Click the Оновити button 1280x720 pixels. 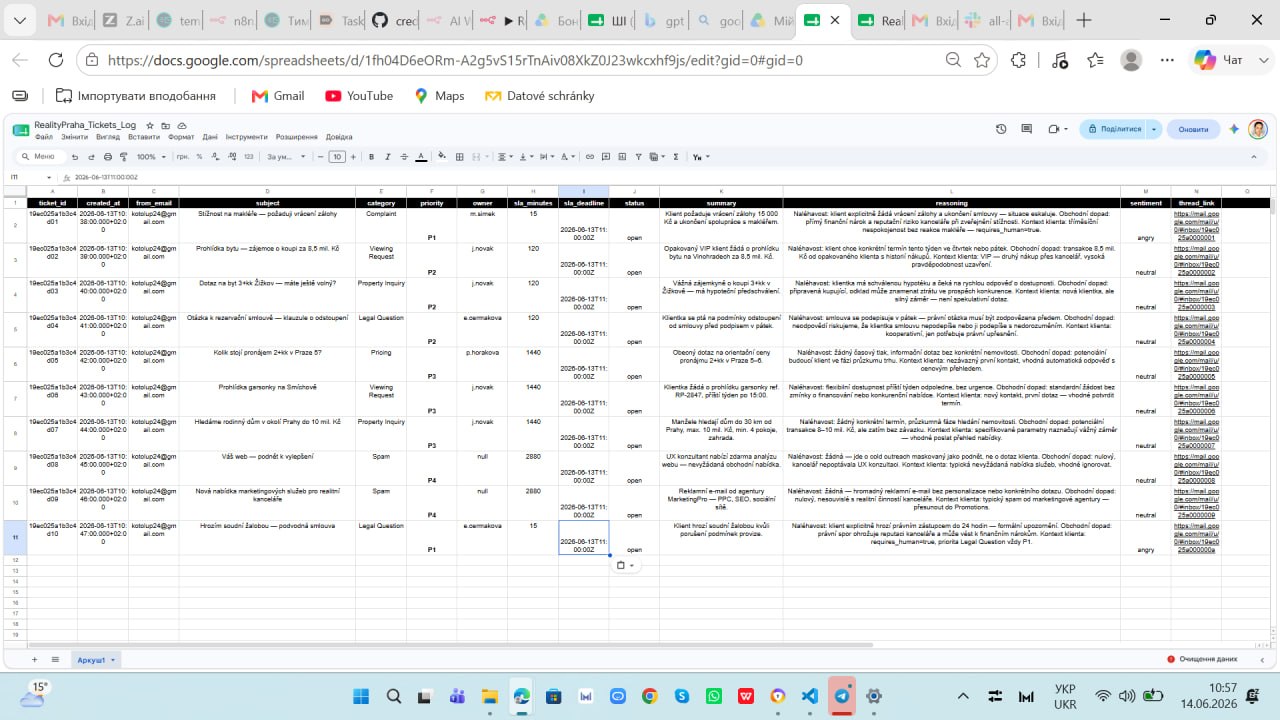coord(1193,129)
